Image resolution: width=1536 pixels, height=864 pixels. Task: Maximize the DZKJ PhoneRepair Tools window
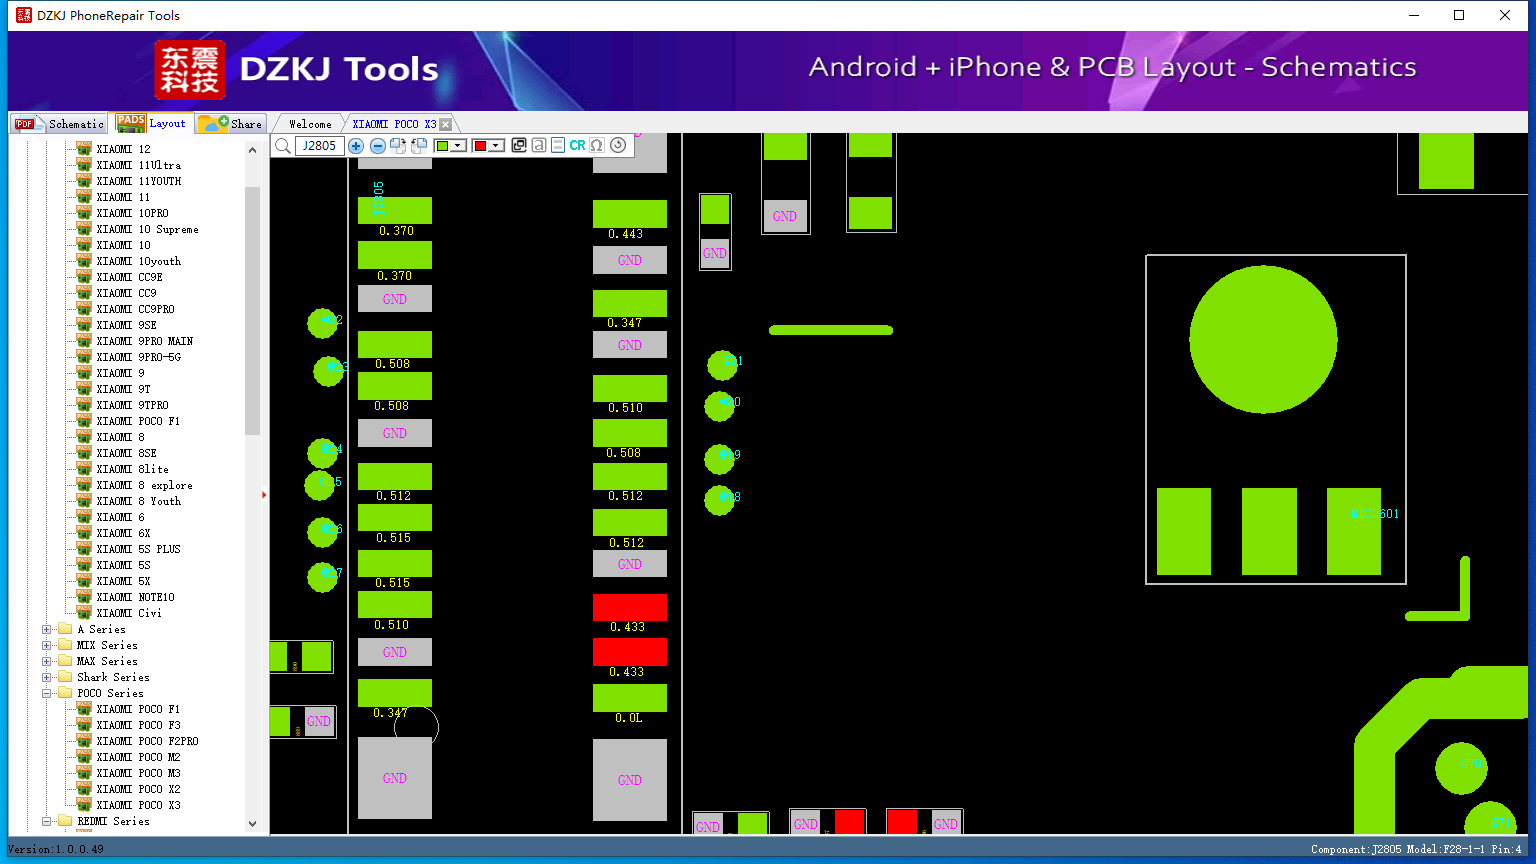point(1459,15)
